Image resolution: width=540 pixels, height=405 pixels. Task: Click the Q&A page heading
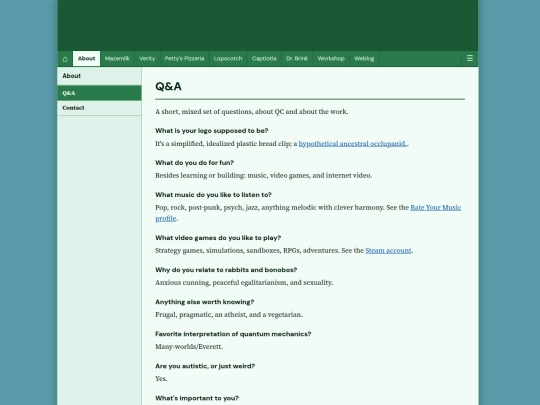(x=168, y=86)
